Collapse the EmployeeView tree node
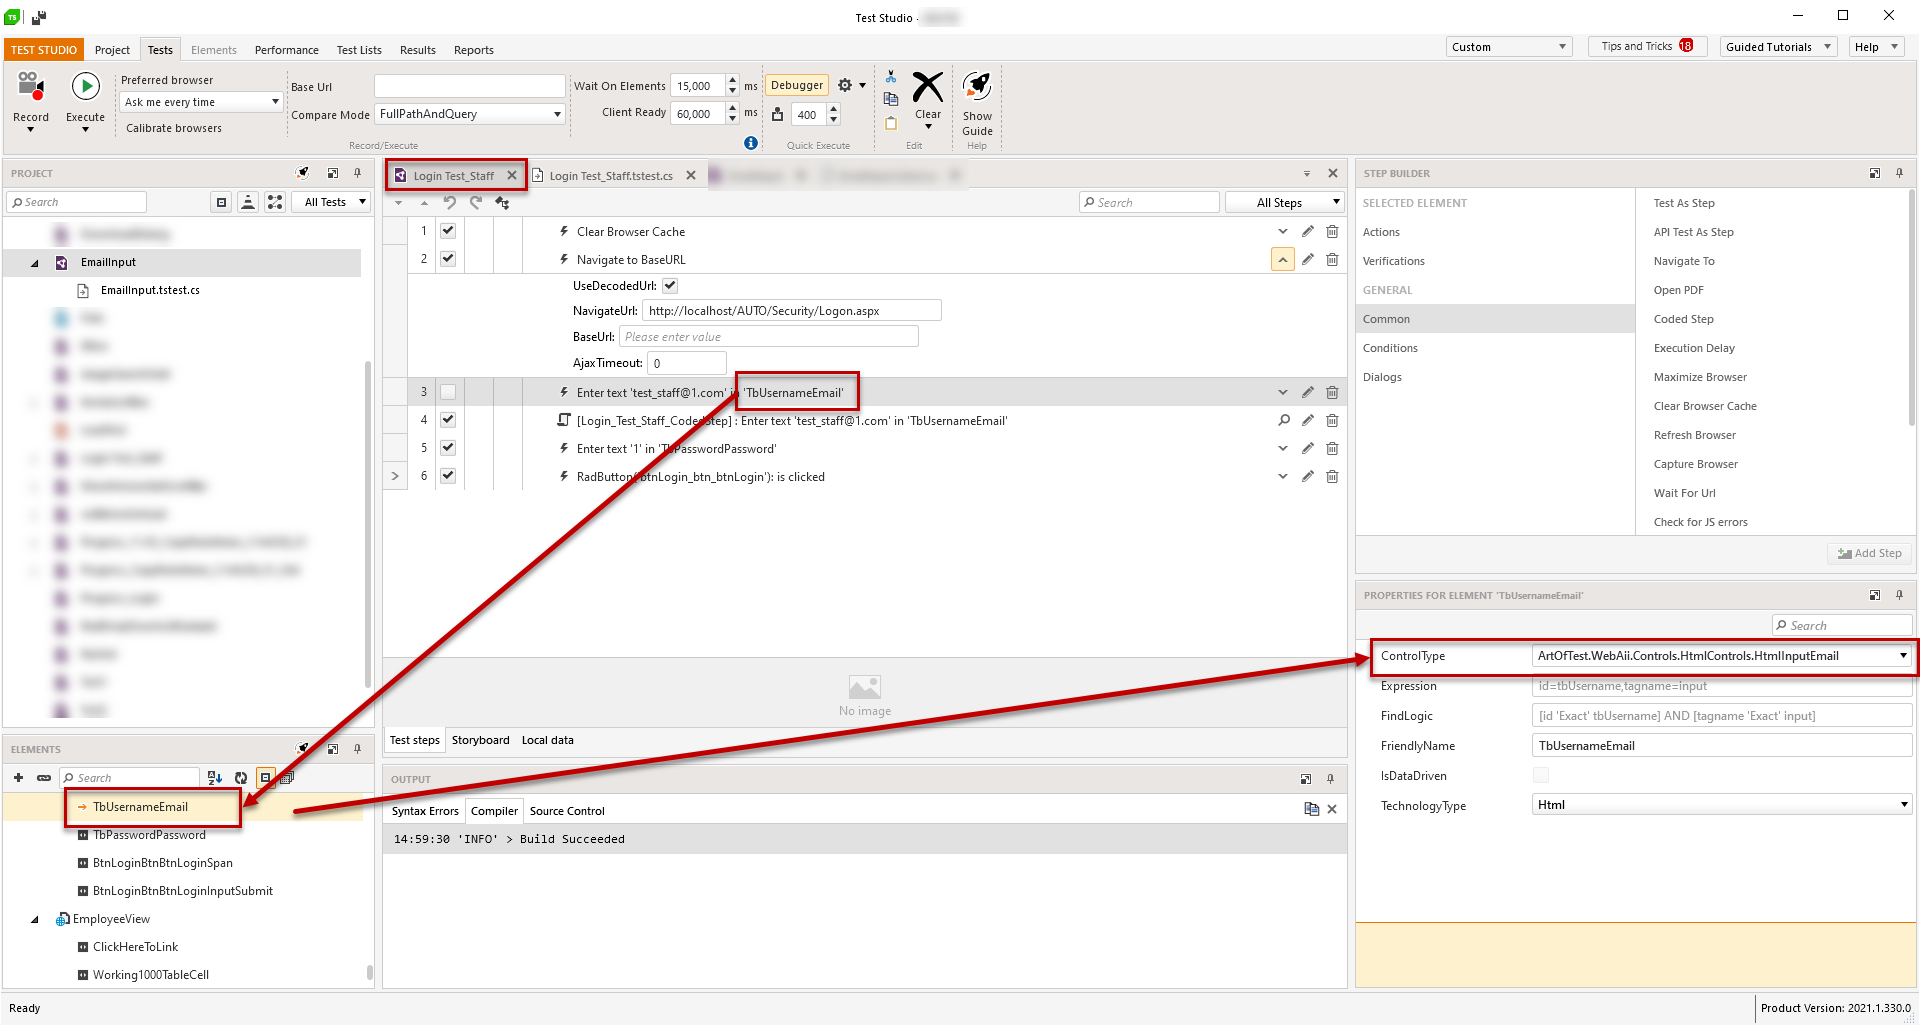The width and height of the screenshot is (1920, 1026). 35,919
